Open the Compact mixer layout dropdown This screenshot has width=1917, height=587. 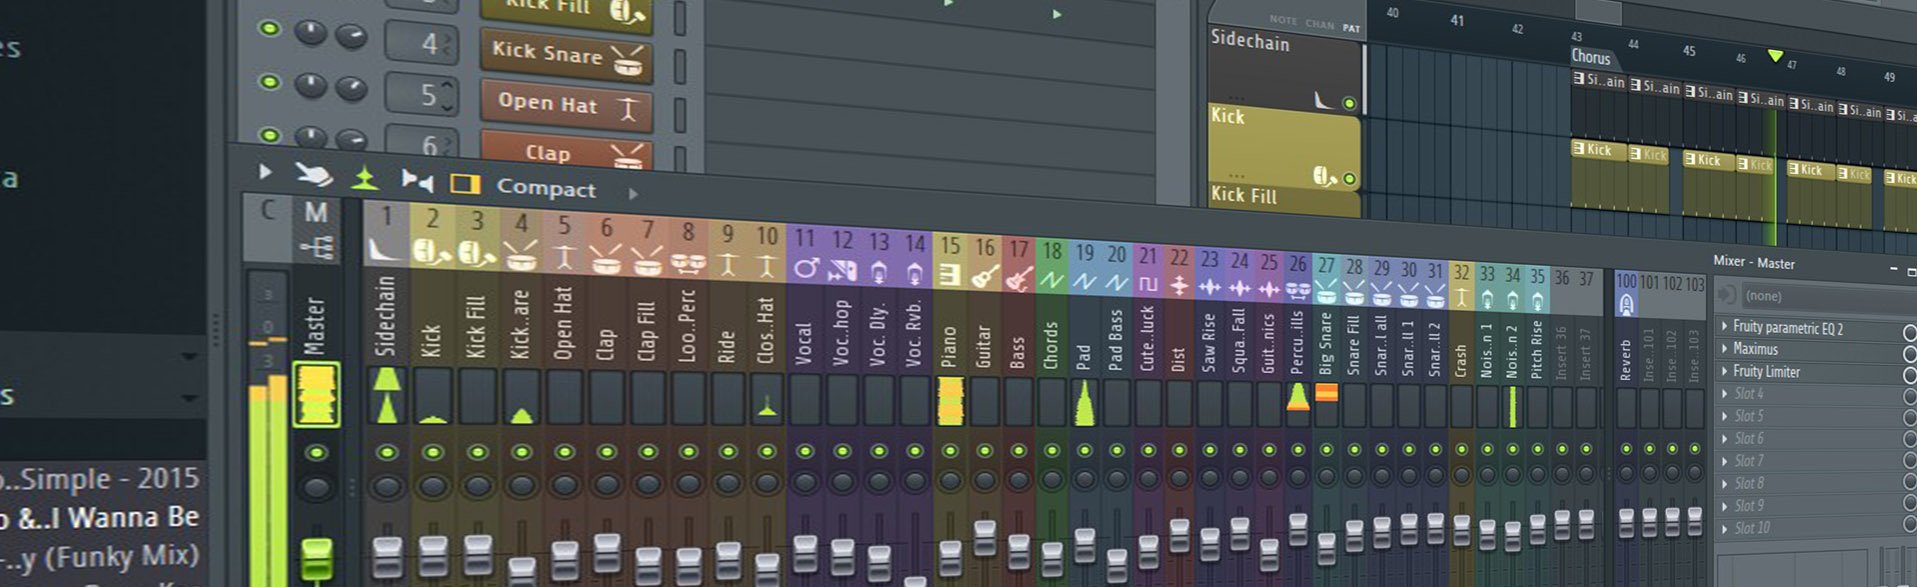tap(546, 188)
